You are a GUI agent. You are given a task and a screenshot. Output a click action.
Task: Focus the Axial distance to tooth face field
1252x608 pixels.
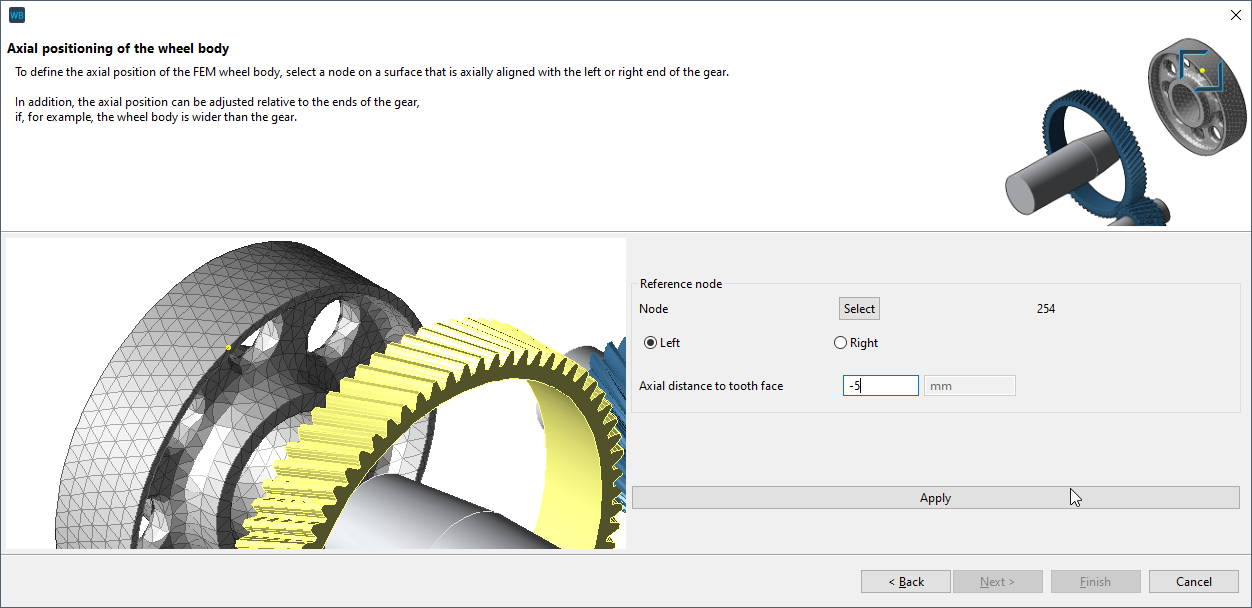click(880, 386)
